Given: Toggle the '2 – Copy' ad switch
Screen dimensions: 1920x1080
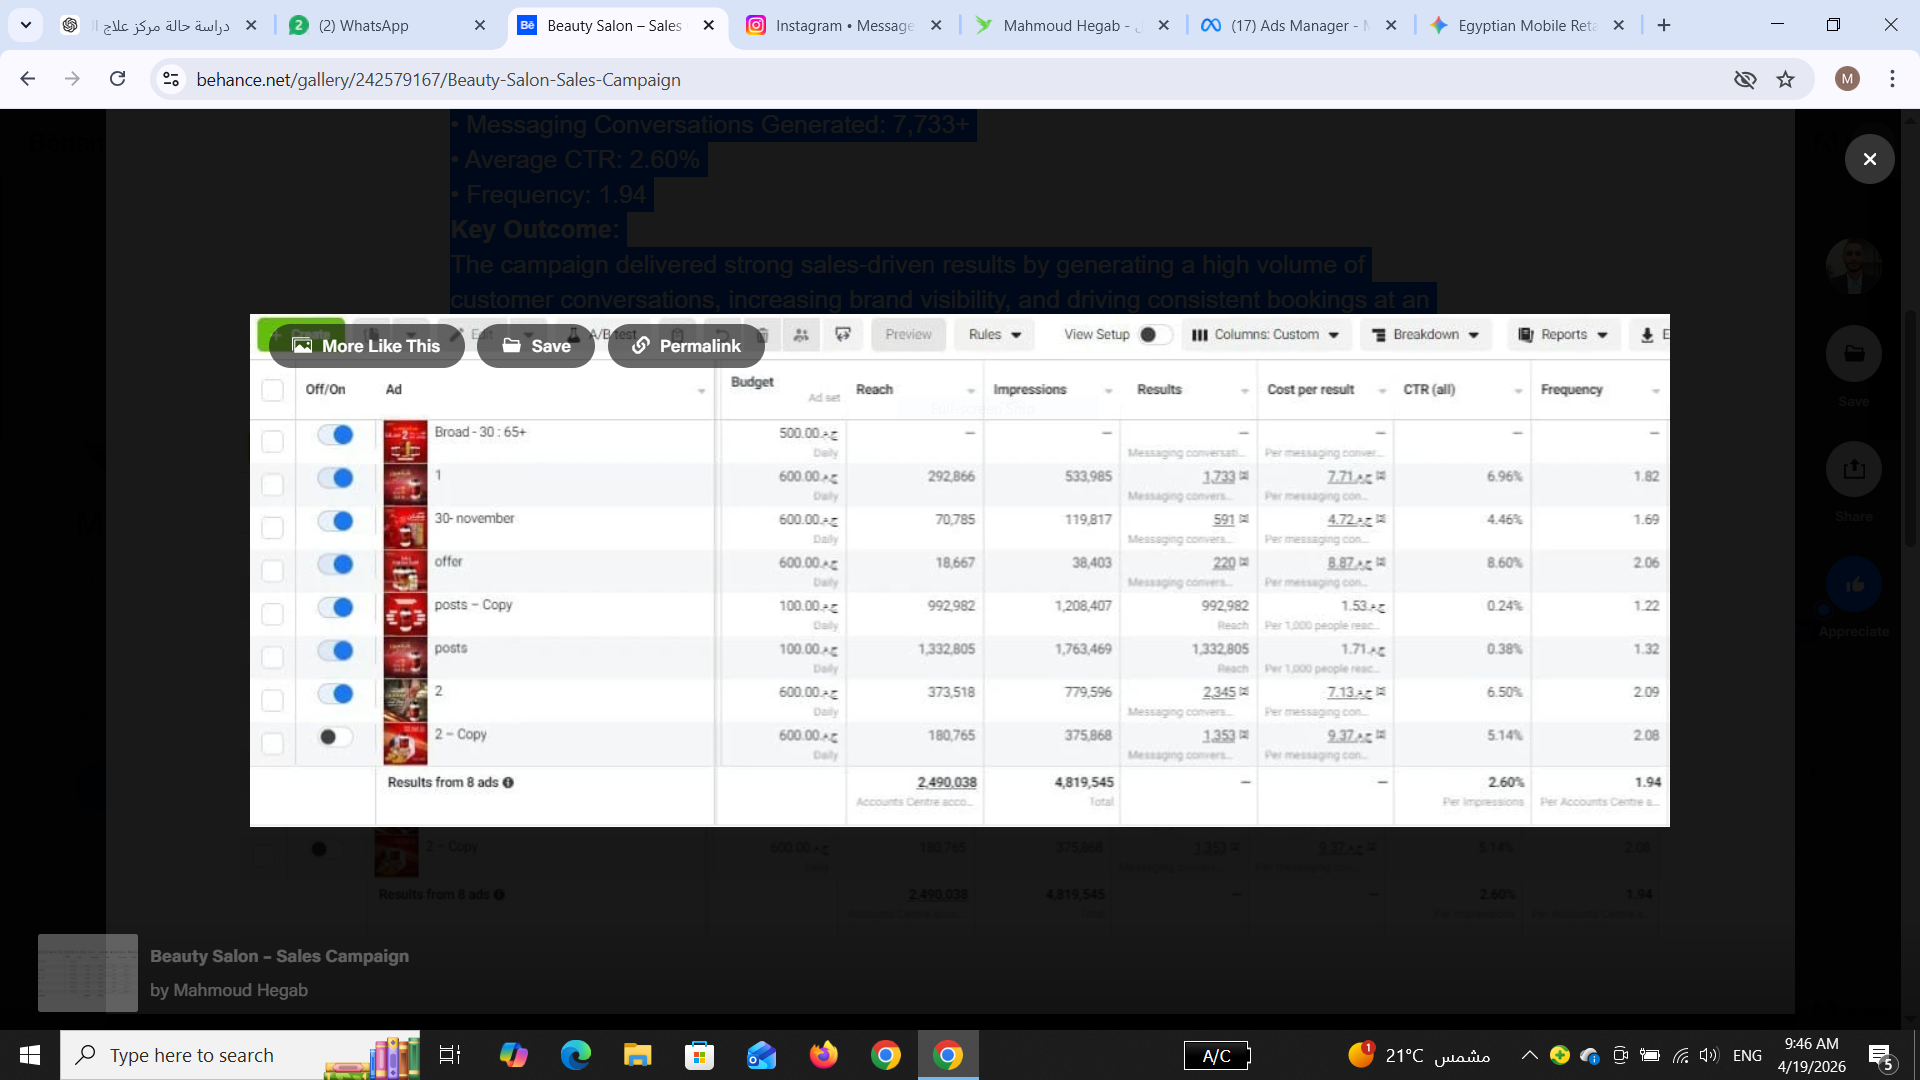Looking at the screenshot, I should [x=335, y=737].
